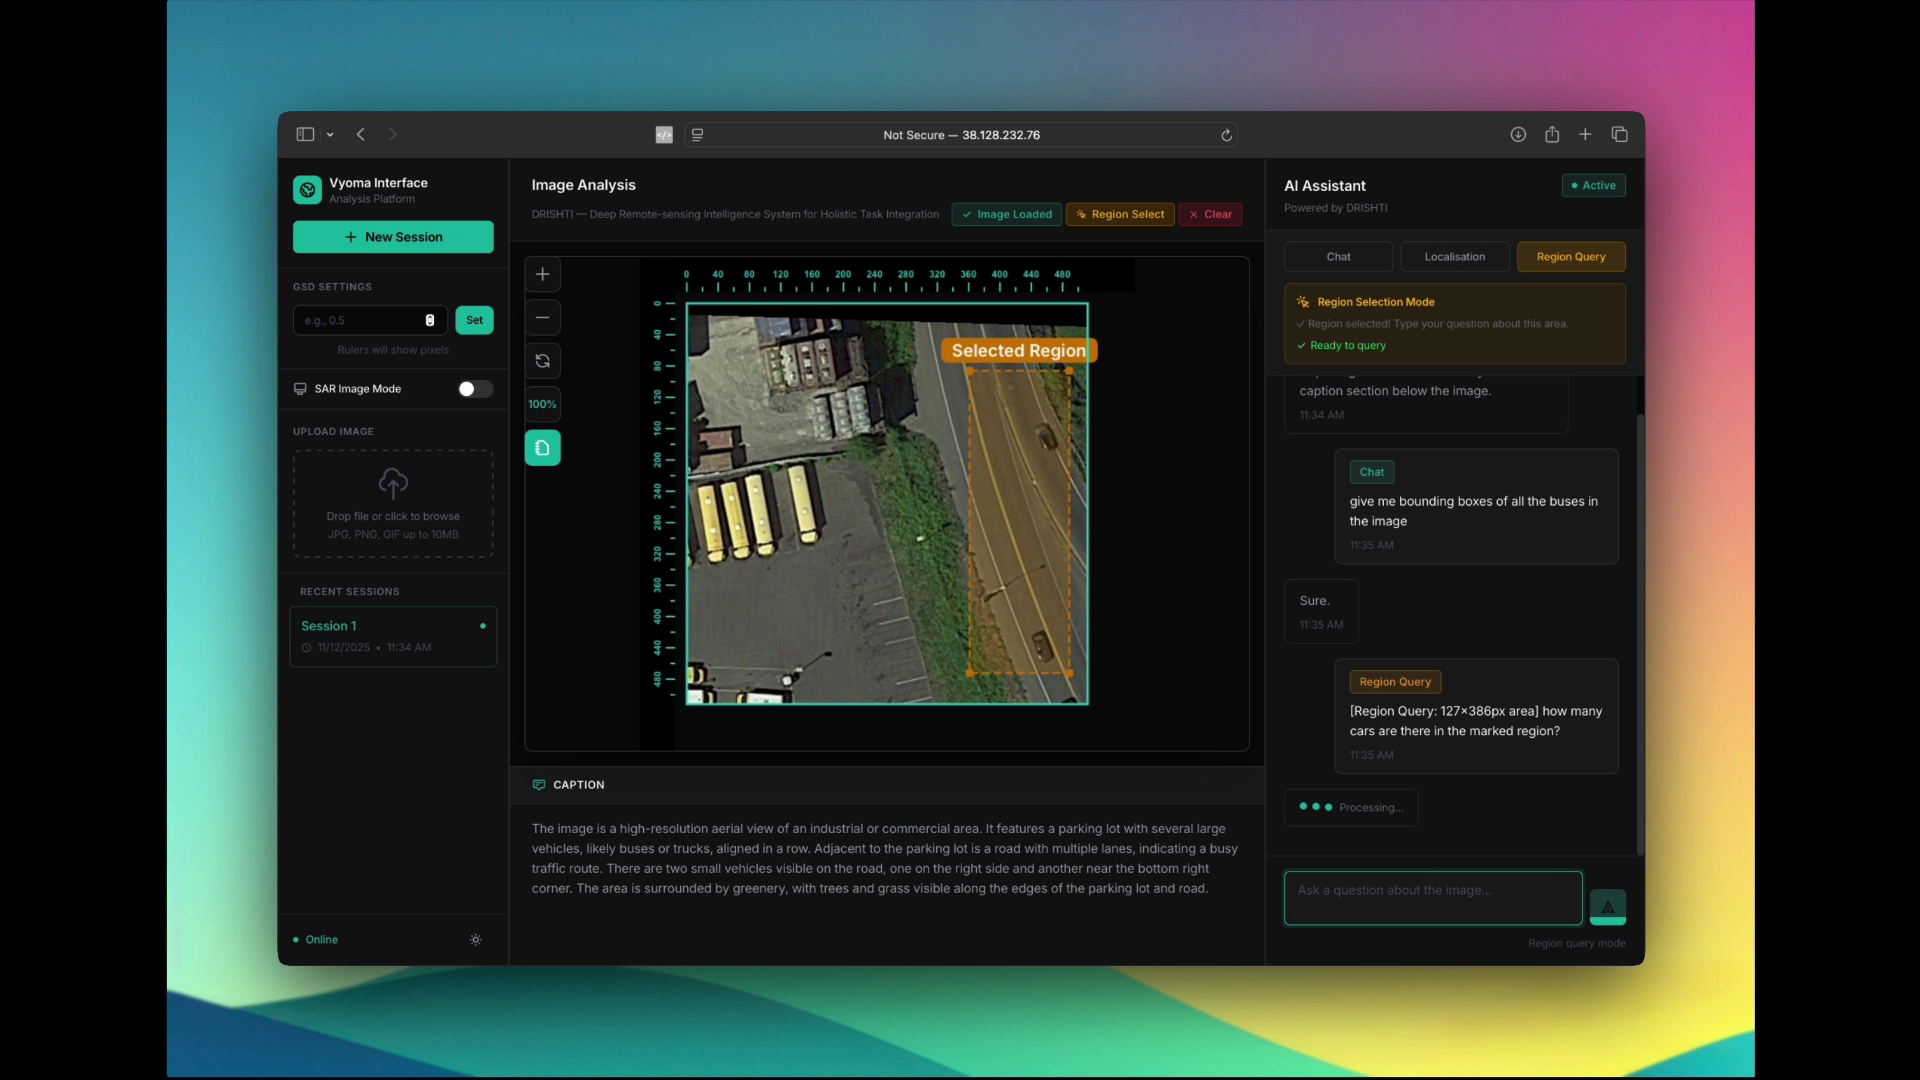Image resolution: width=1920 pixels, height=1080 pixels.
Task: Open the sidebar dropdown chevron
Action: tap(330, 135)
